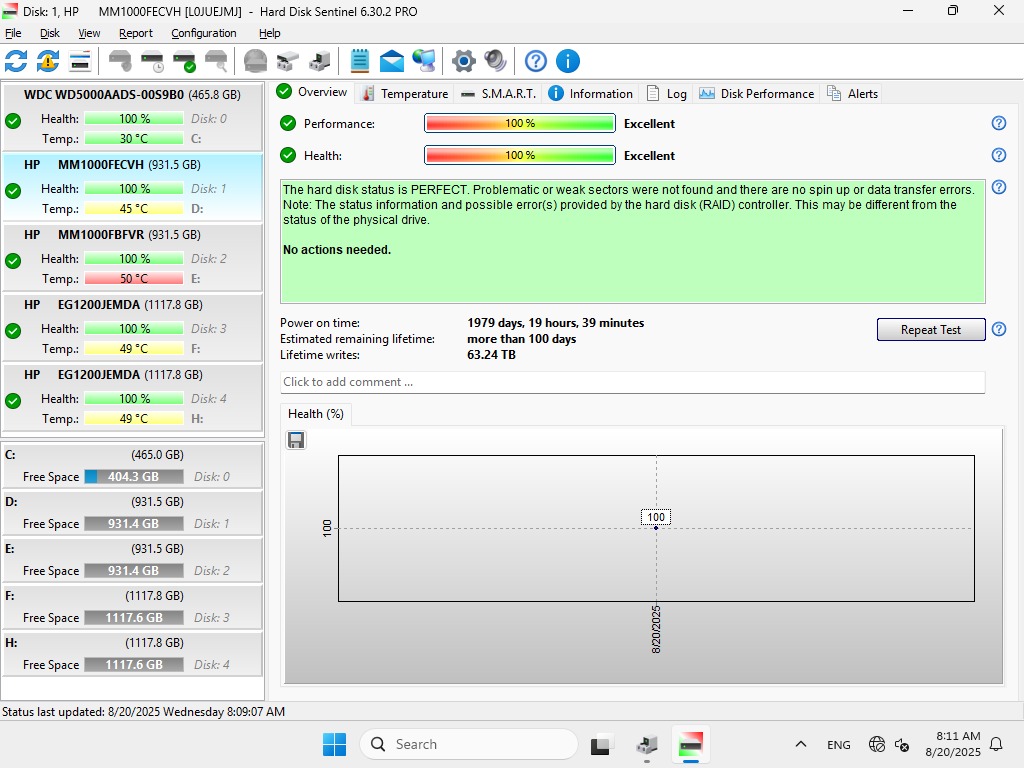Click the disk with green checkmark toolbar icon
This screenshot has width=1024, height=768.
coord(184,61)
